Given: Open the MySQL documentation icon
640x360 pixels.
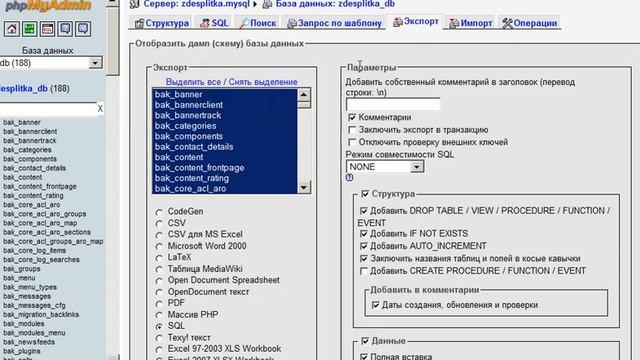Looking at the screenshot, I should tap(83, 29).
